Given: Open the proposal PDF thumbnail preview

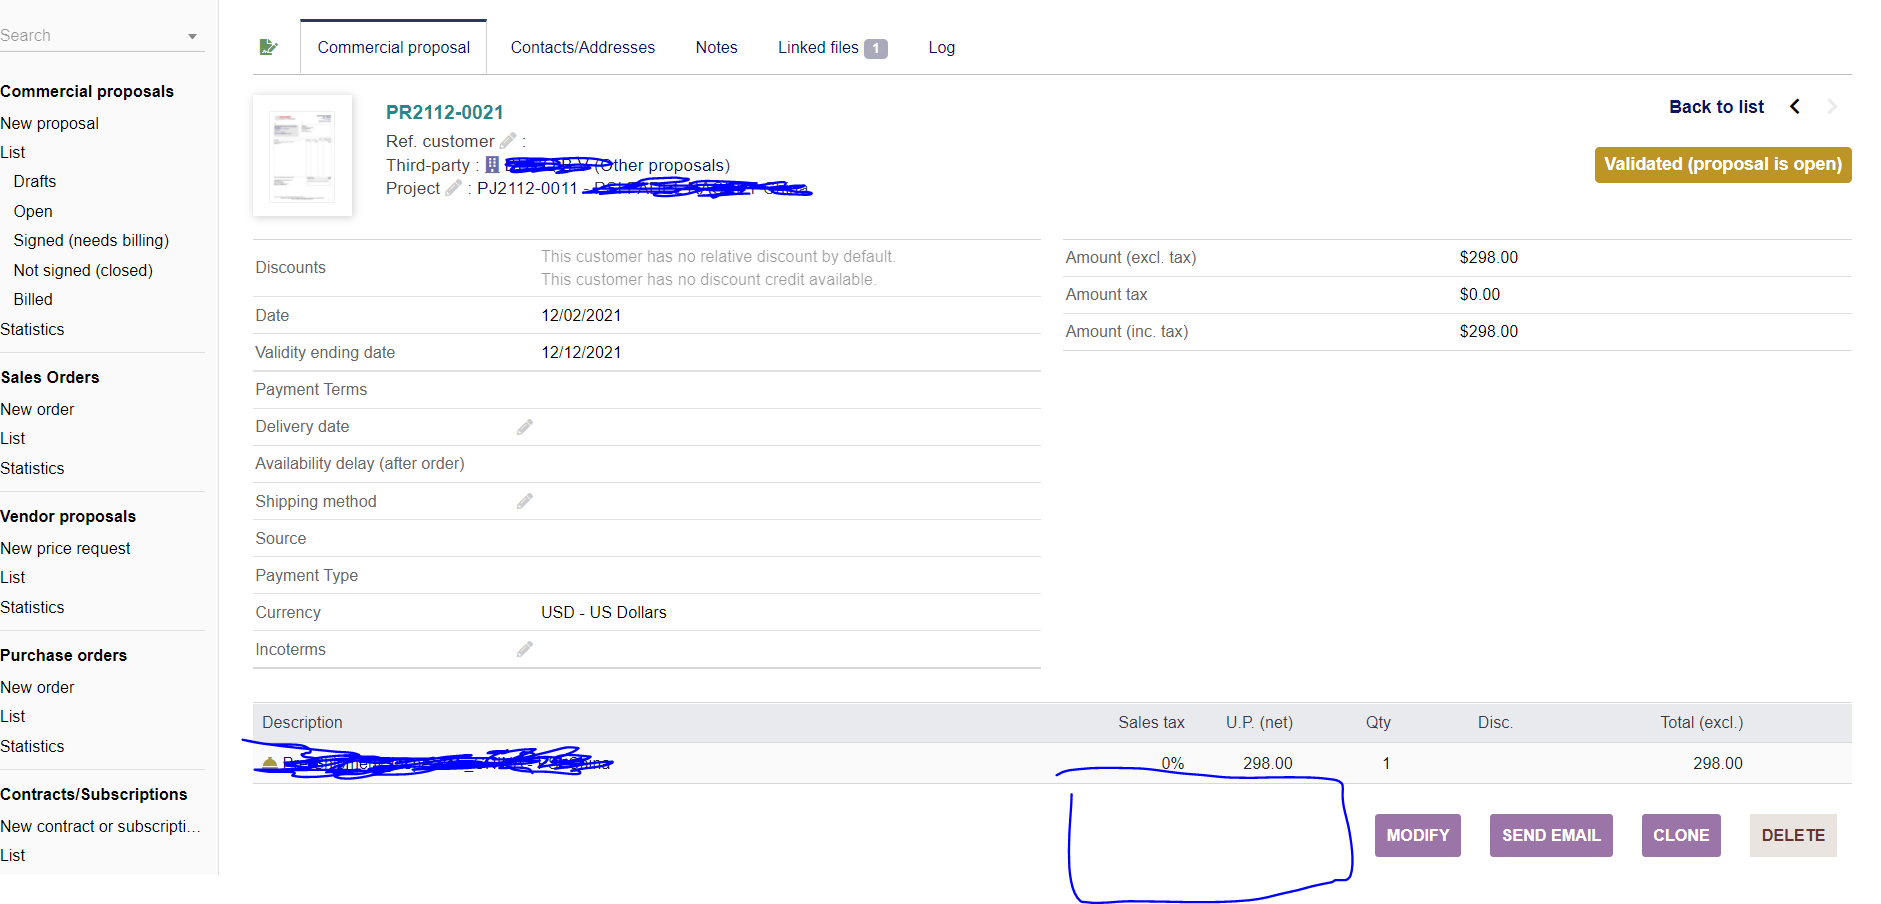Looking at the screenshot, I should click(302, 156).
